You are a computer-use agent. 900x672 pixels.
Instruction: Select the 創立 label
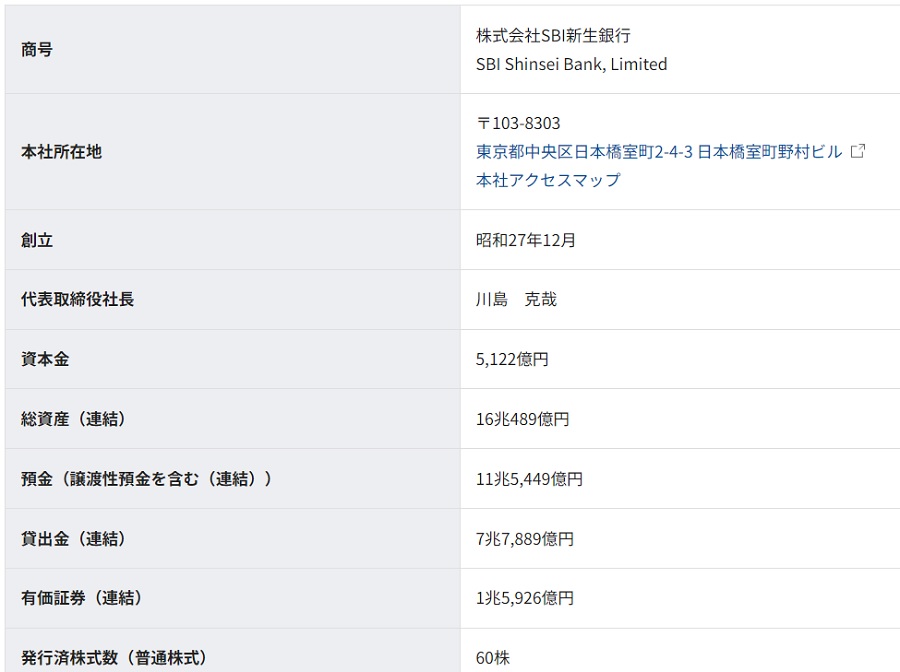pos(37,240)
